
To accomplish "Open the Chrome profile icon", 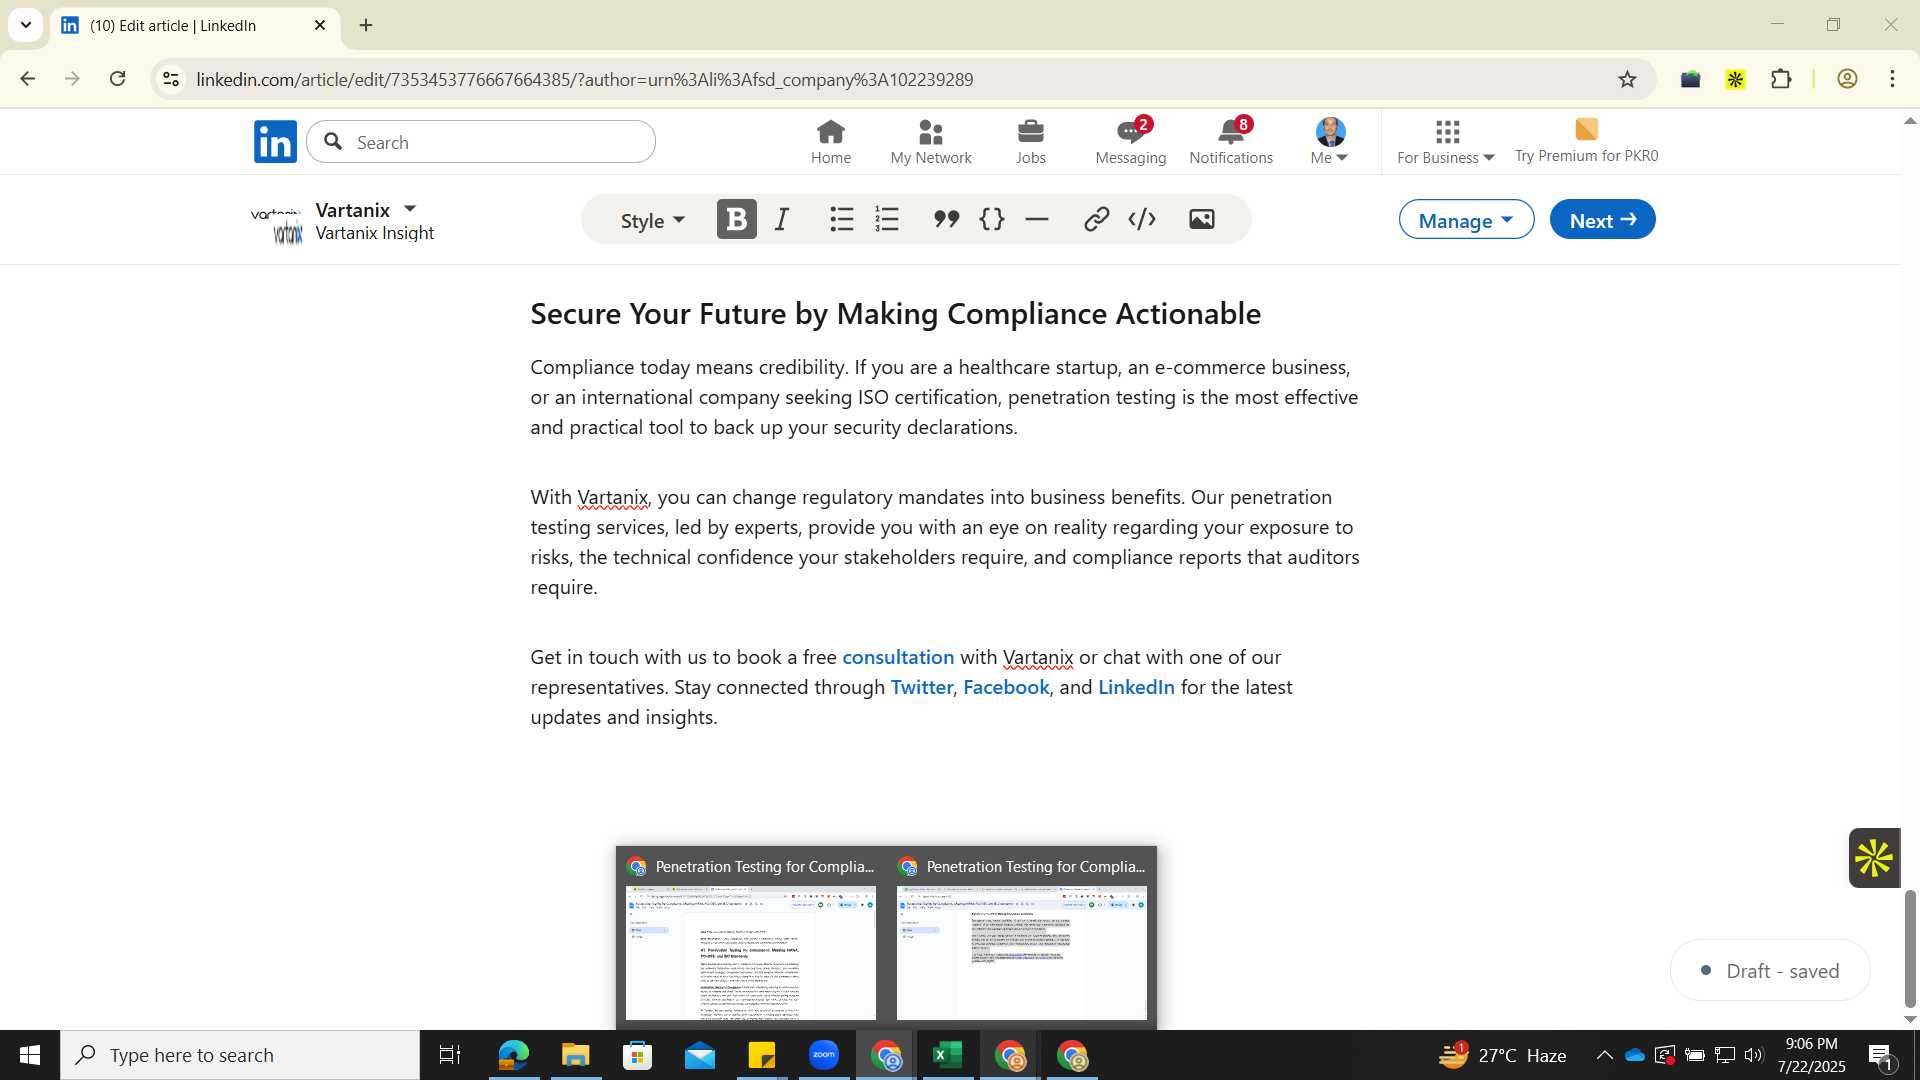I will (x=1847, y=79).
